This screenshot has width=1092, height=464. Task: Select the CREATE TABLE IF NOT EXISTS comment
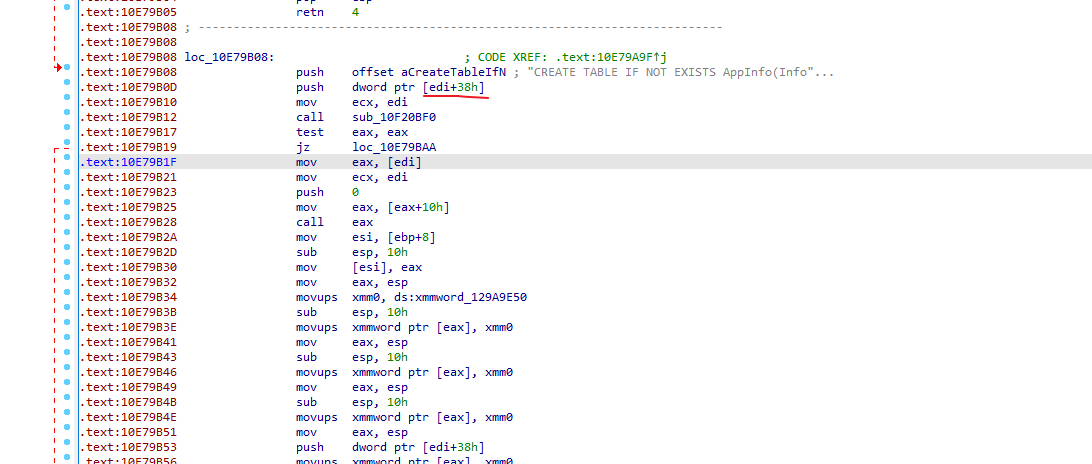(678, 72)
